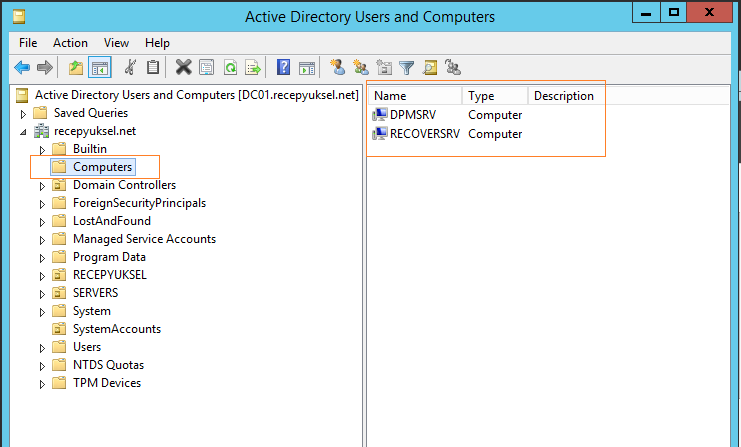
Task: Click the Cut scissors icon
Action: 130,68
